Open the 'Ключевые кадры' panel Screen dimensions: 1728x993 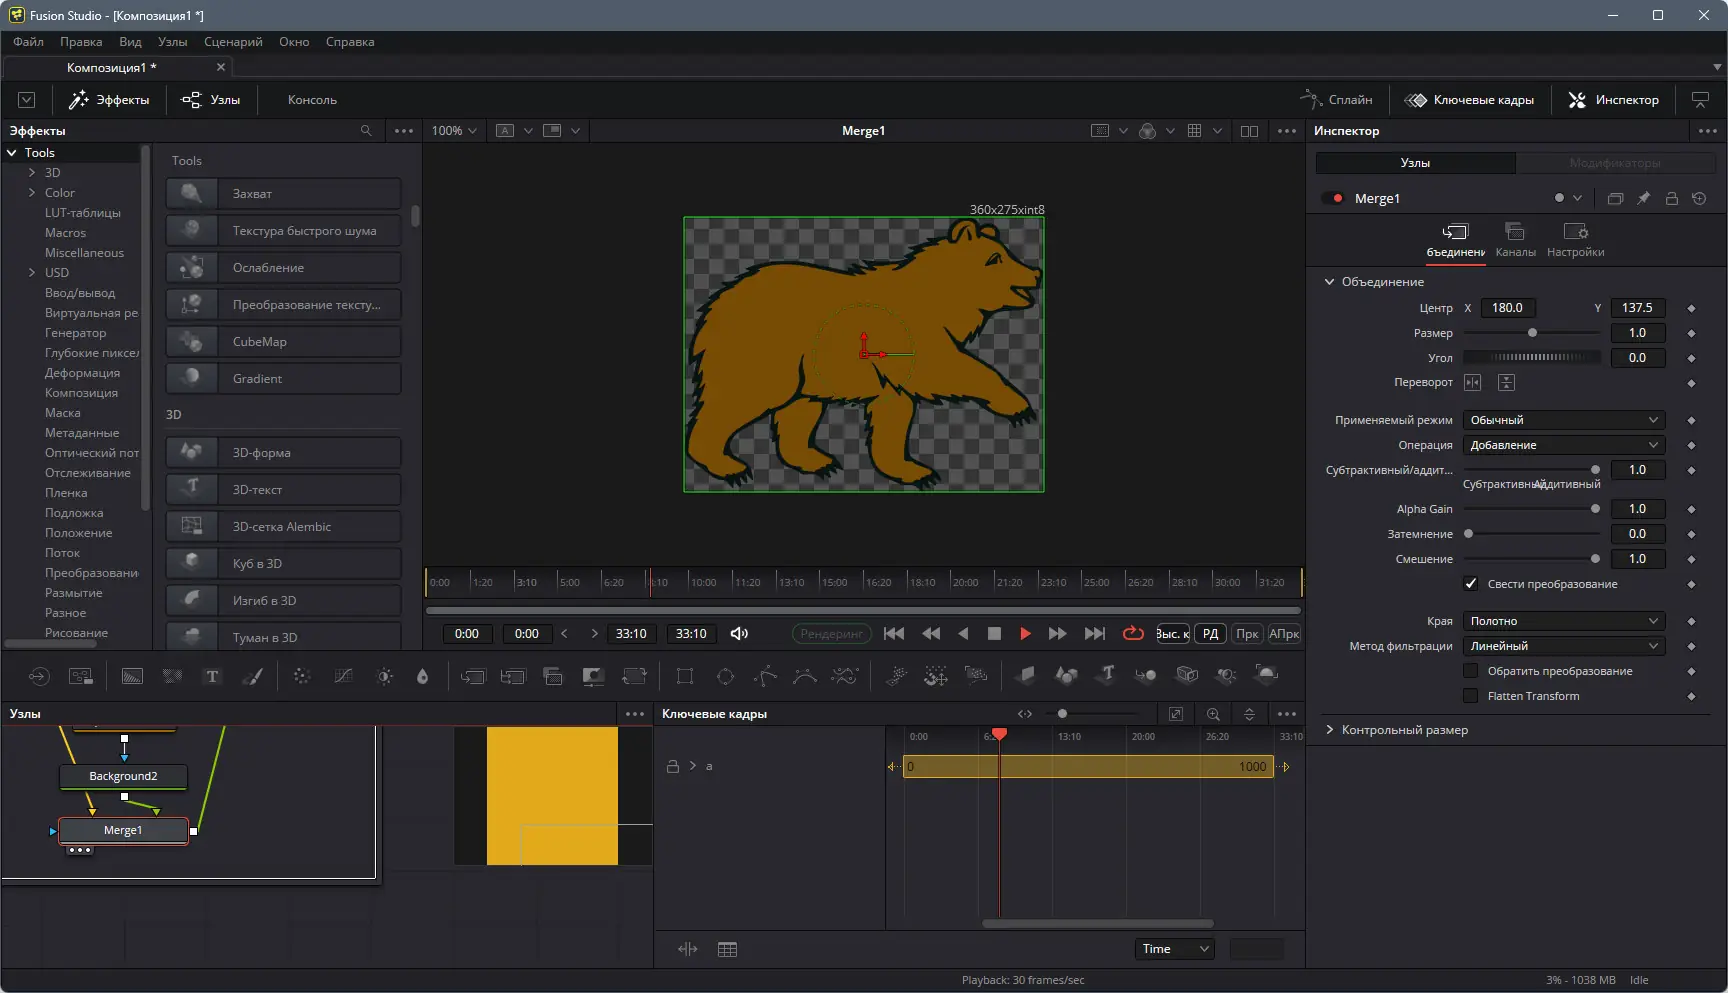tap(1470, 99)
